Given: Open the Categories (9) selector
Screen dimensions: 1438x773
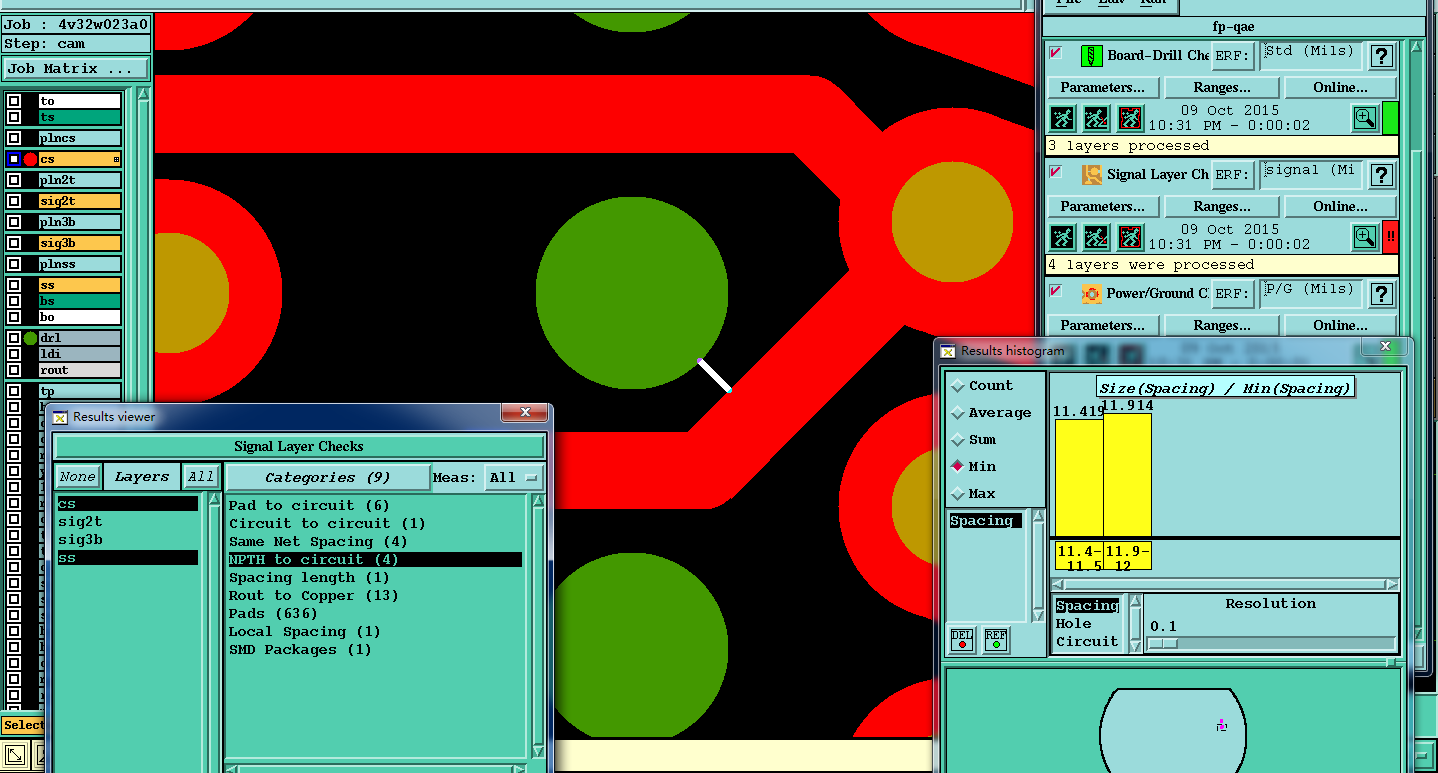Looking at the screenshot, I should (328, 478).
